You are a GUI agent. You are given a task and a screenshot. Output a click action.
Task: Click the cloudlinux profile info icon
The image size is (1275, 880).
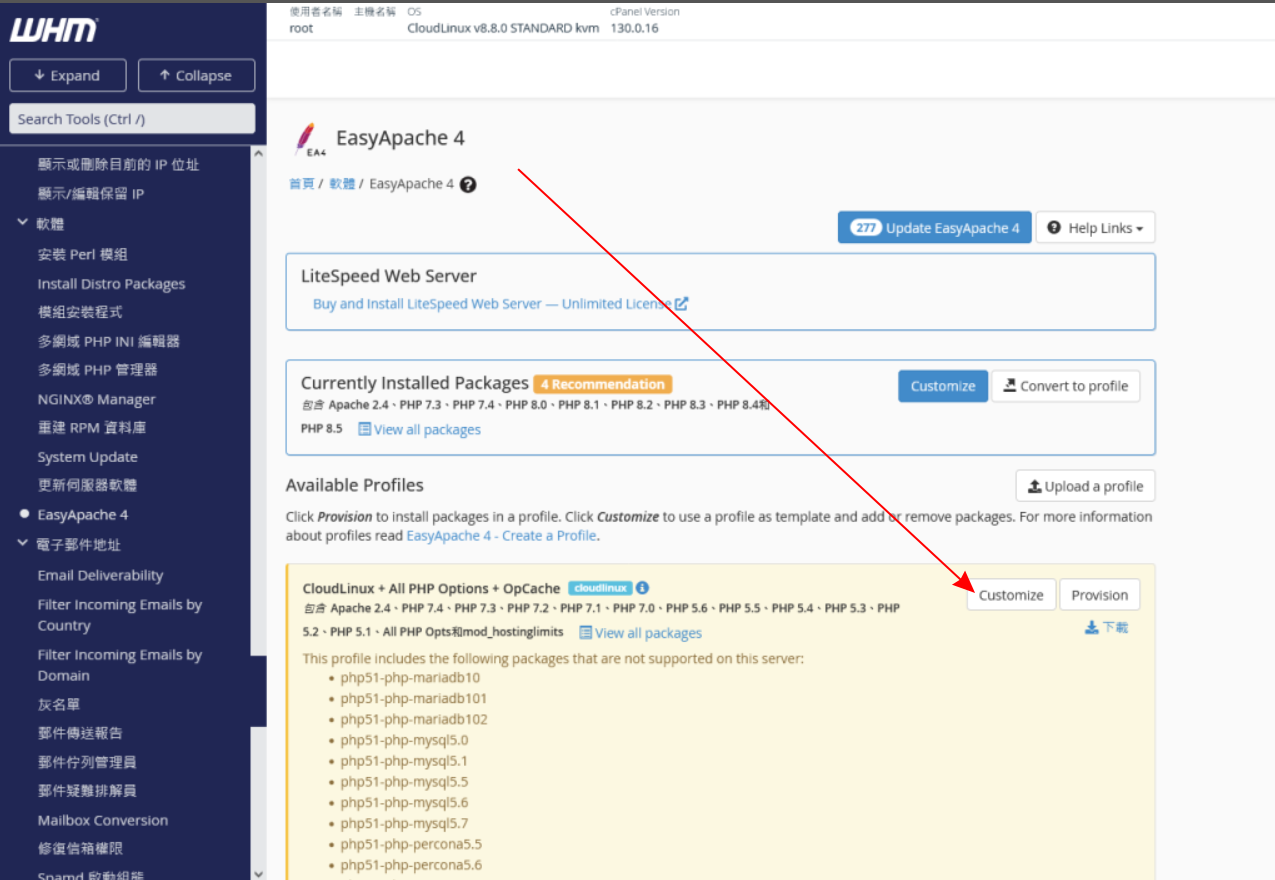coord(642,588)
